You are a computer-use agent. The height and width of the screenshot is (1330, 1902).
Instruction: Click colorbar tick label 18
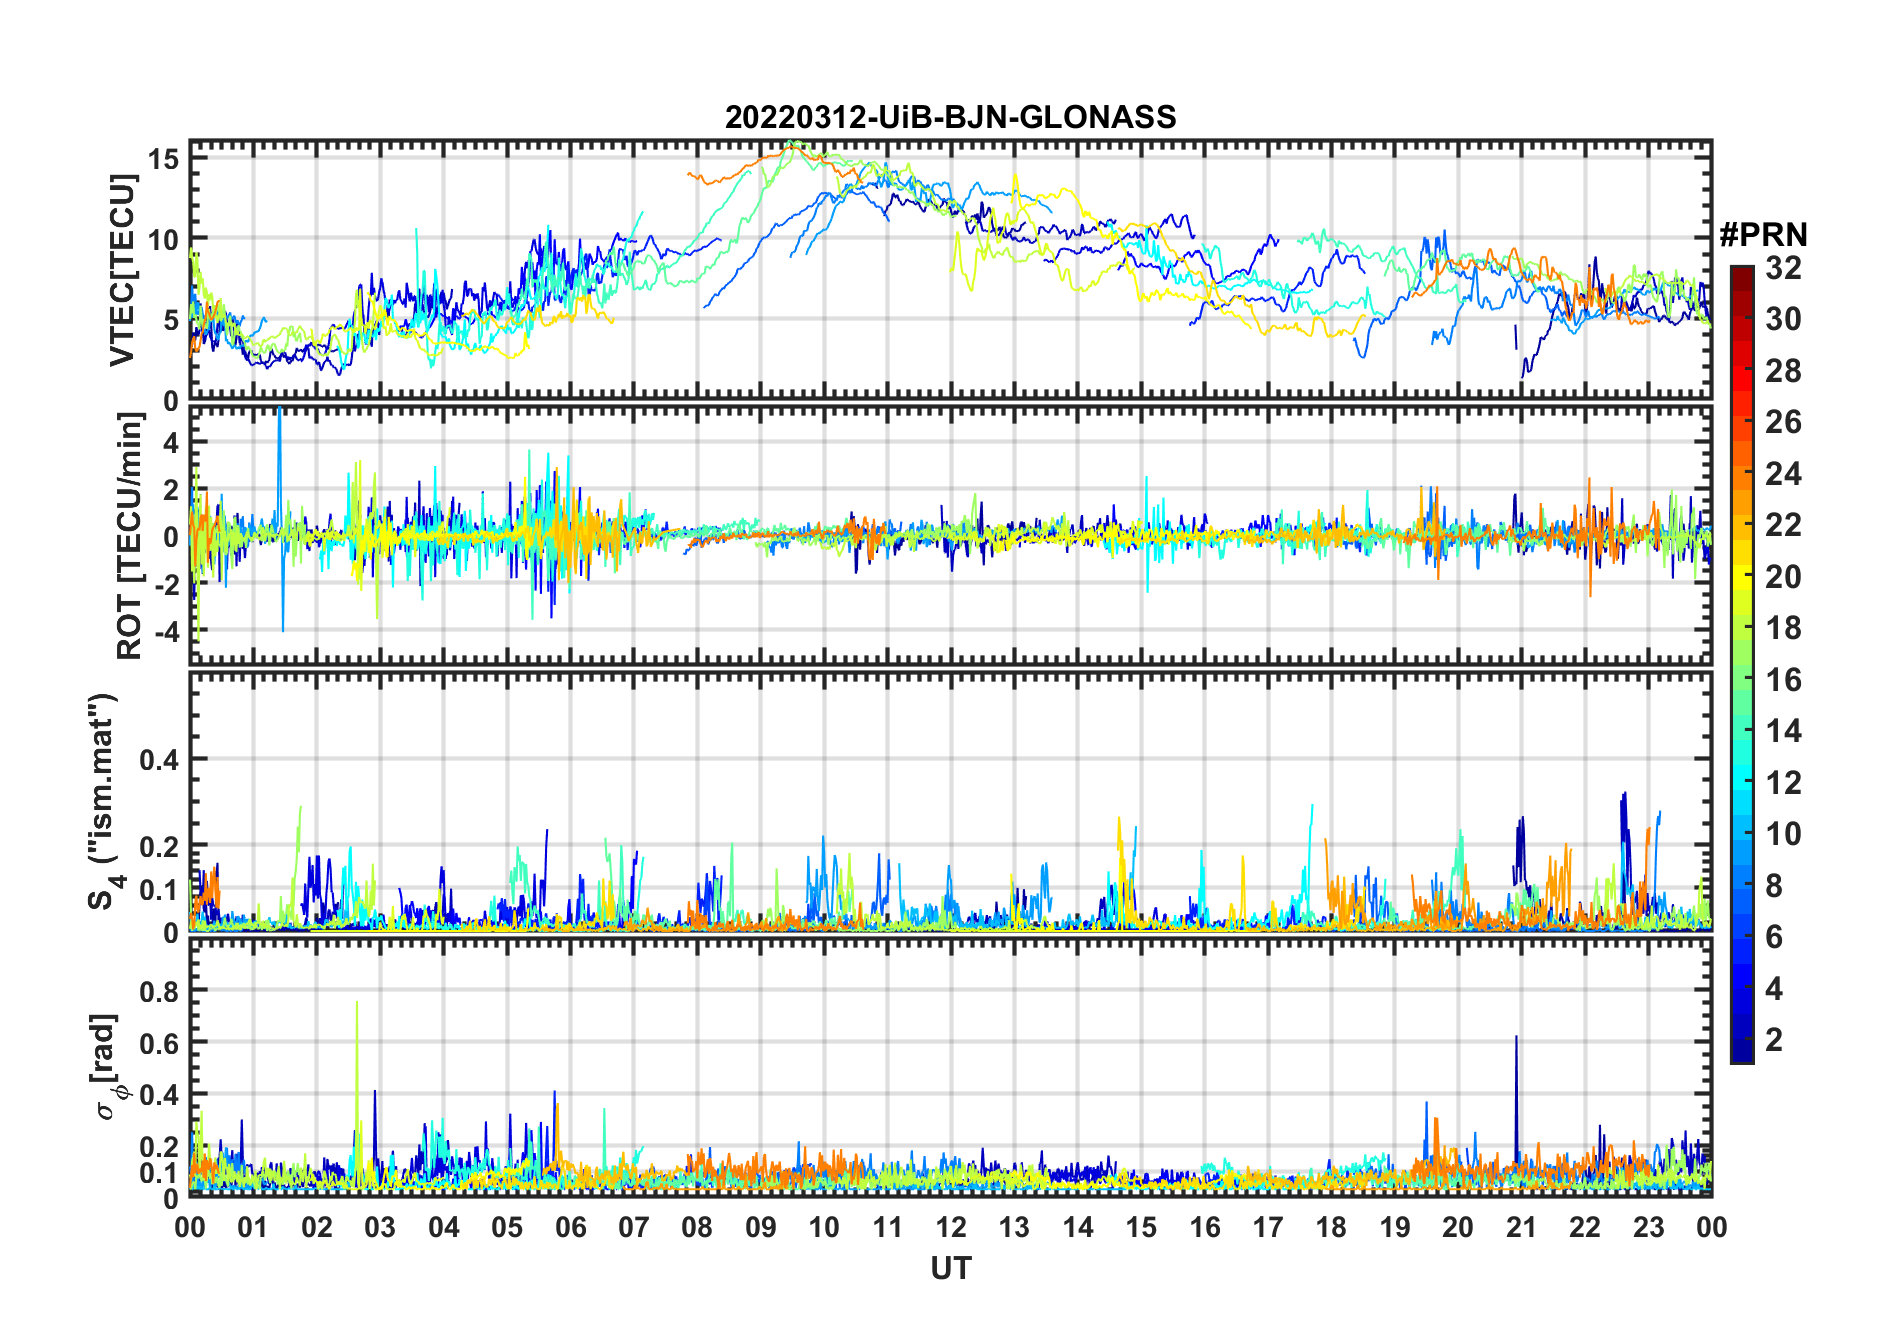coord(1783,628)
